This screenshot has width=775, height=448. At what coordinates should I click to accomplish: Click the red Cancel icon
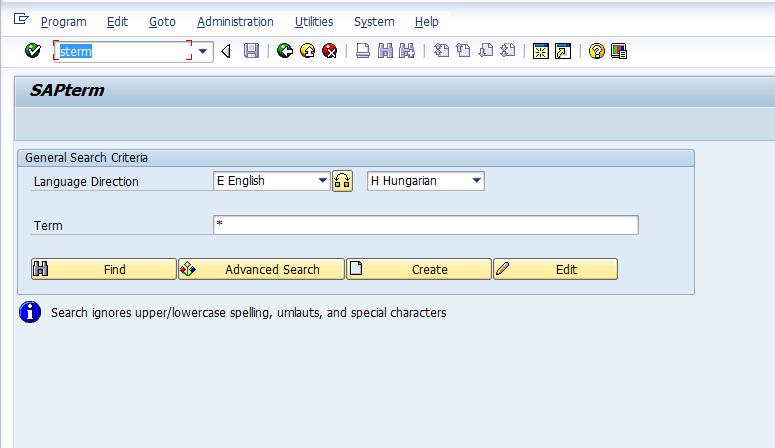point(330,51)
